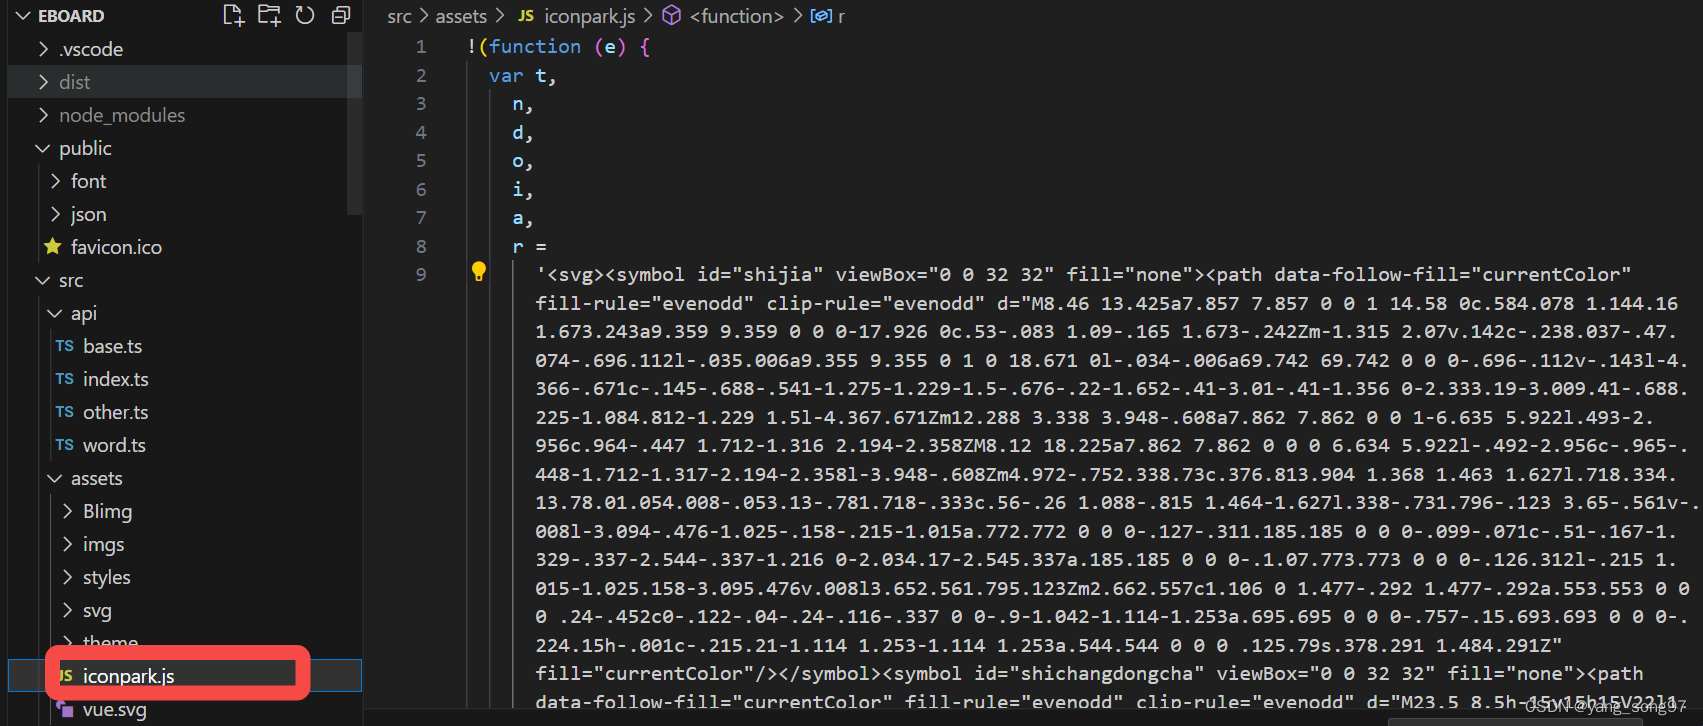The height and width of the screenshot is (726, 1703).
Task: Click 'r =' on line 8
Action: pos(529,247)
